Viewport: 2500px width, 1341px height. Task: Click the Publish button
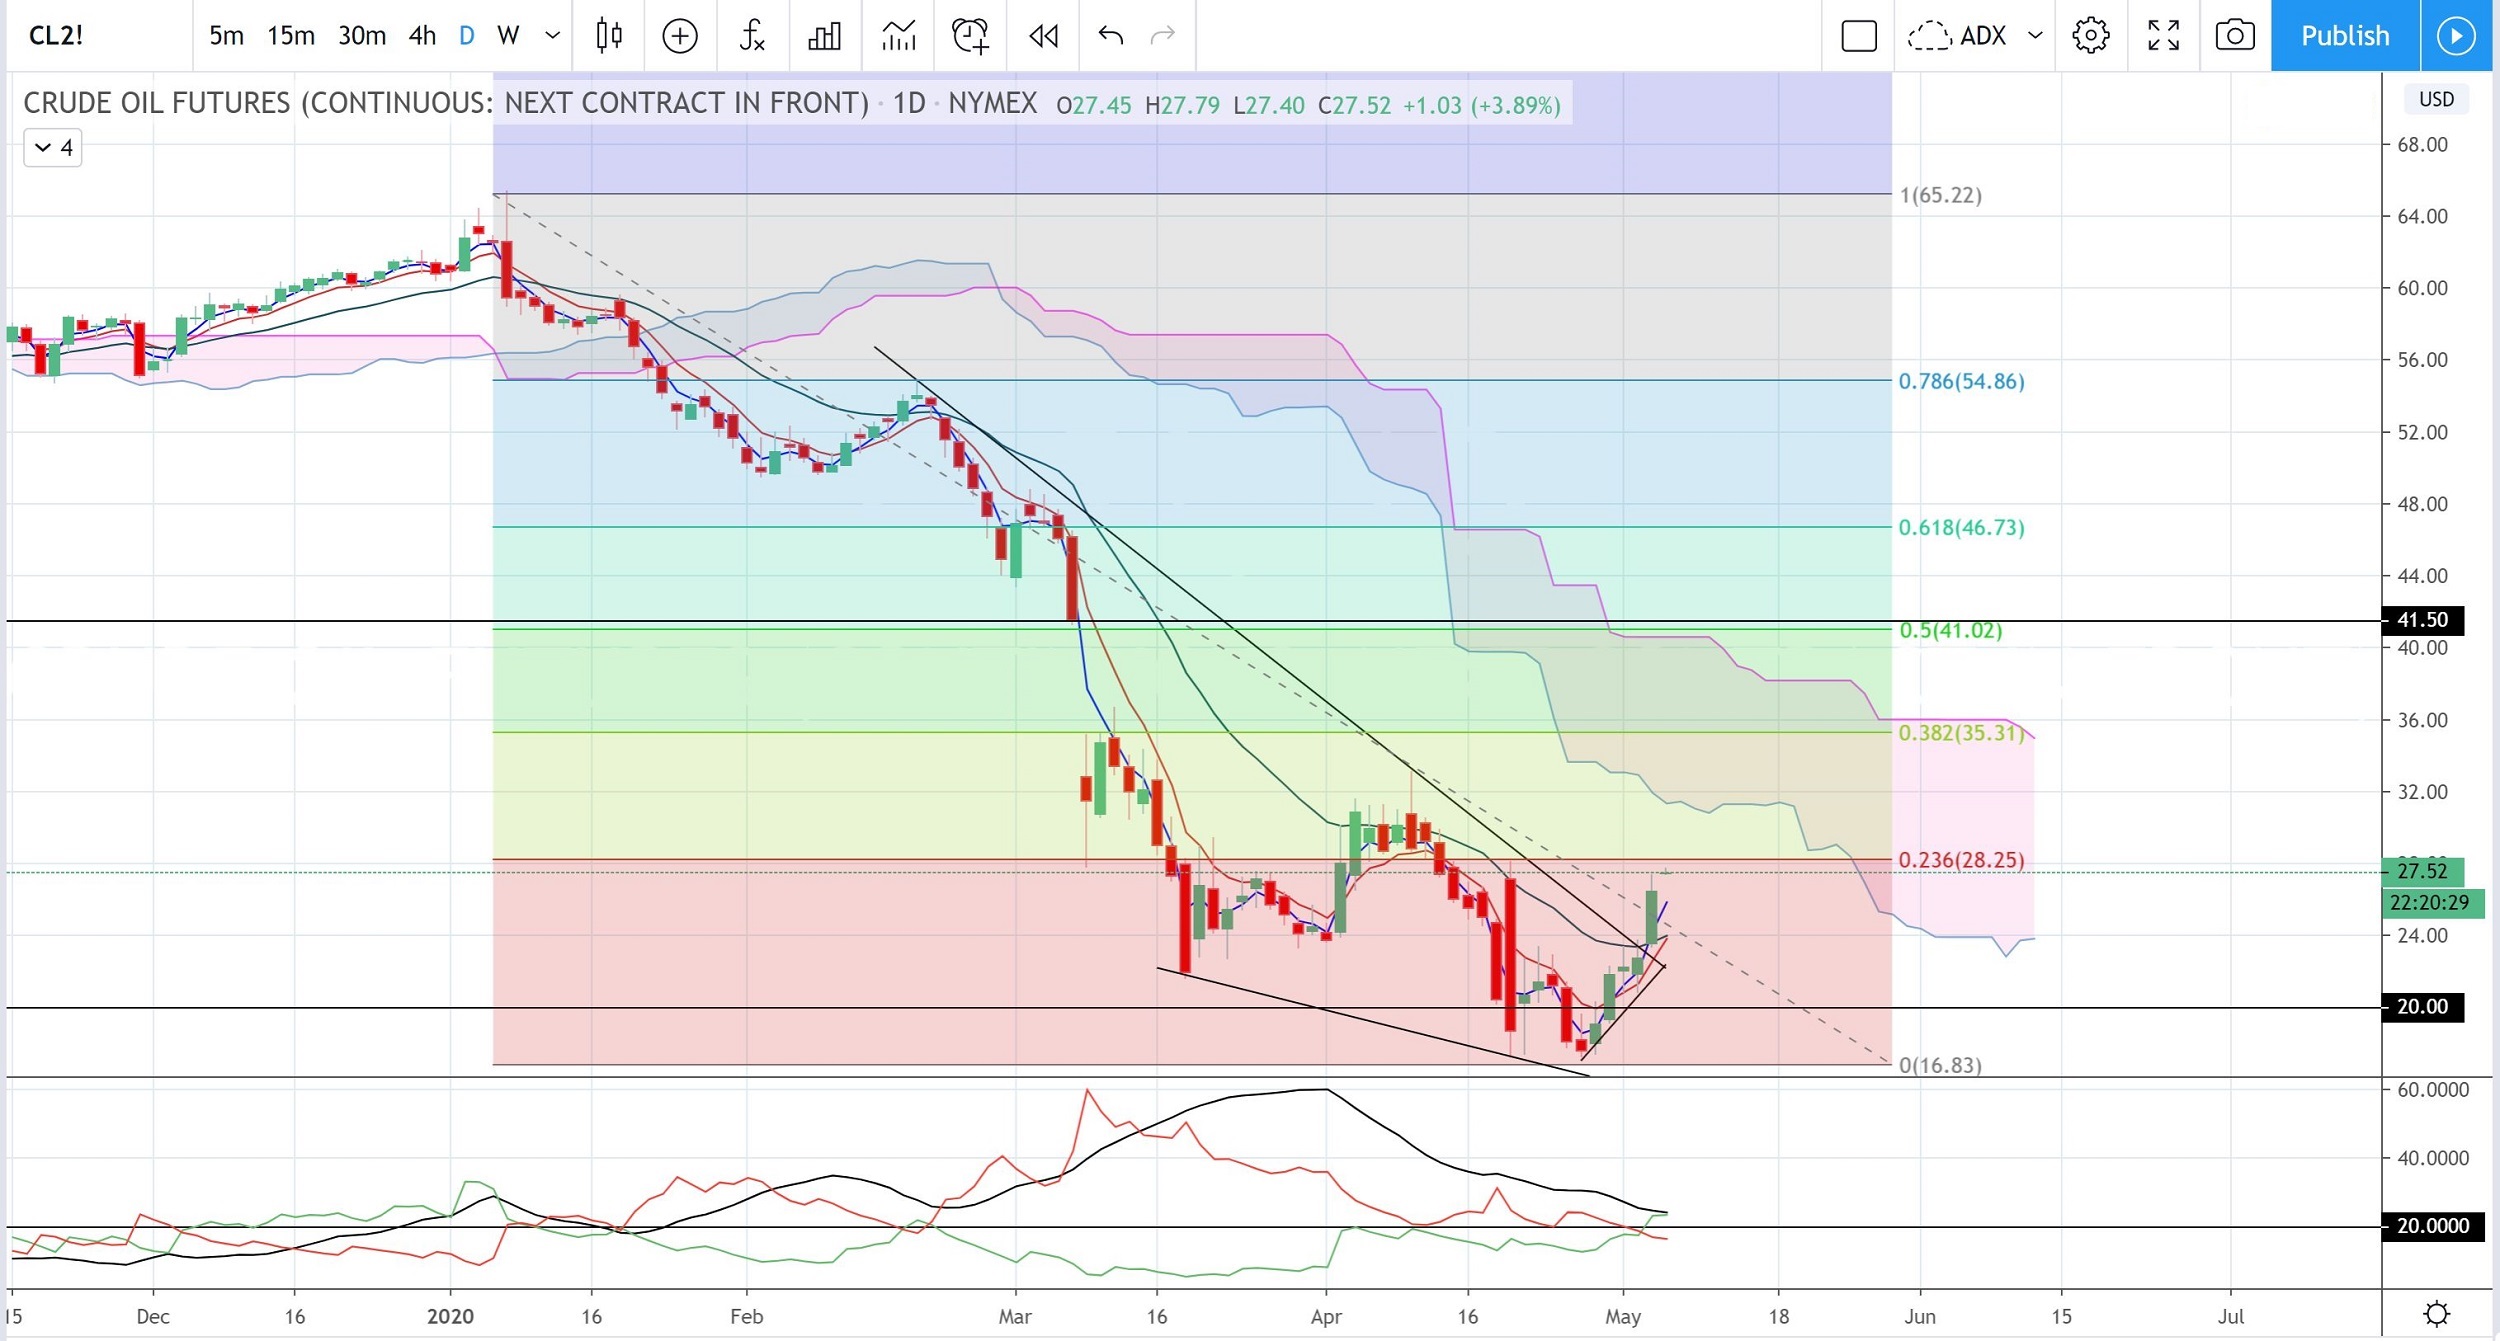(2345, 36)
